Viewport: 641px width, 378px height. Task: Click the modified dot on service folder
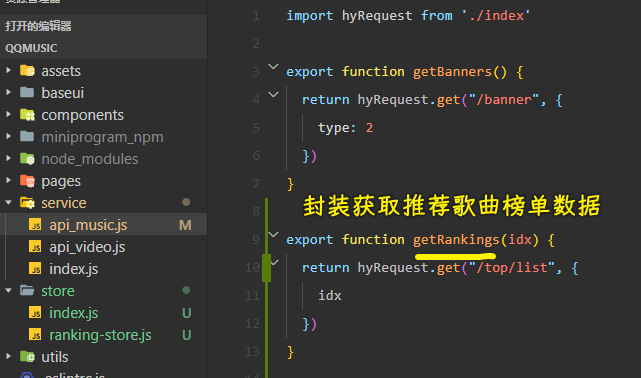[186, 202]
